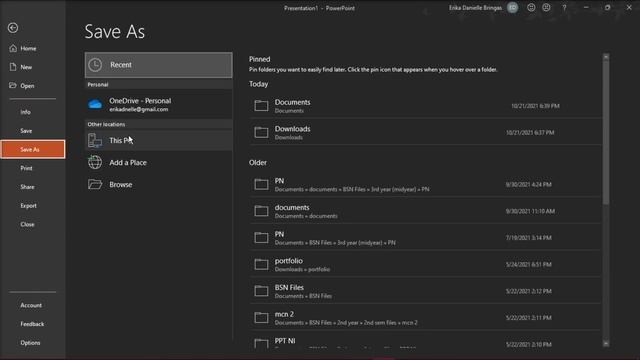This screenshot has width=640, height=360.
Task: Click folder icon beside Downloads
Action: (x=261, y=132)
